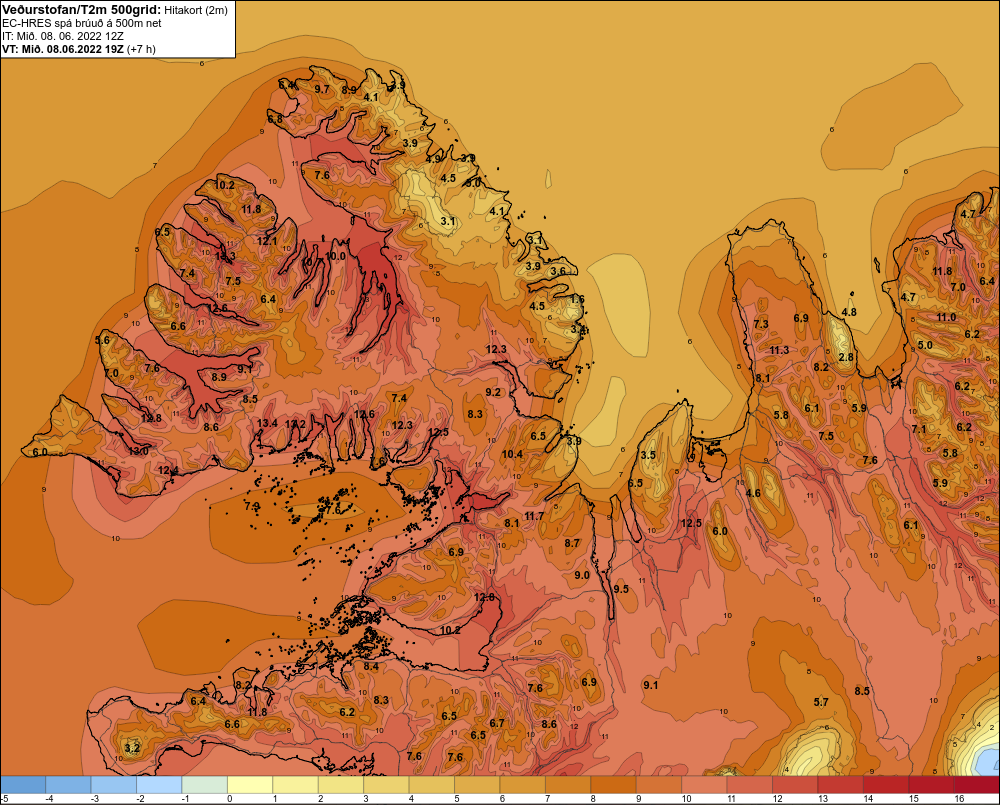This screenshot has height=805, width=1000.
Task: Select the "EC-HRES spá brúuð á 500m net" line
Action: pyautogui.click(x=82, y=23)
